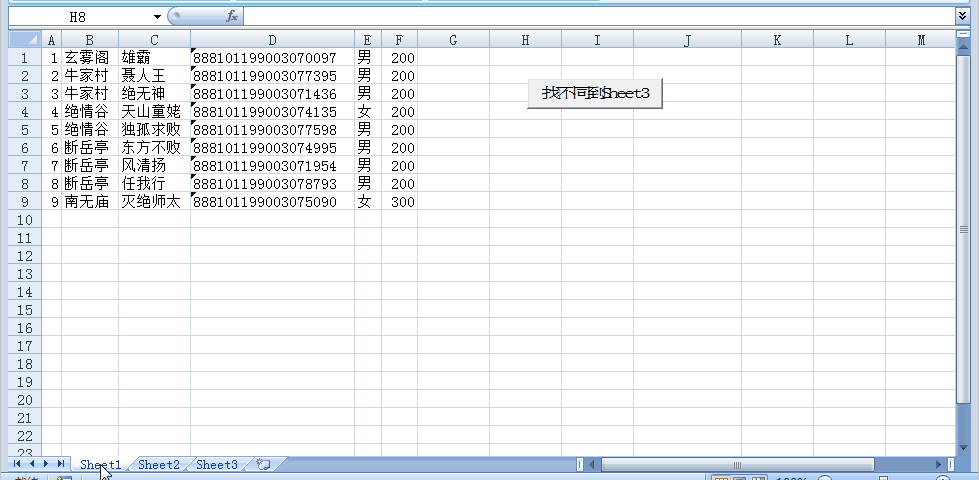
Task: Select the cell containing 雄霸
Action: pyautogui.click(x=154, y=58)
